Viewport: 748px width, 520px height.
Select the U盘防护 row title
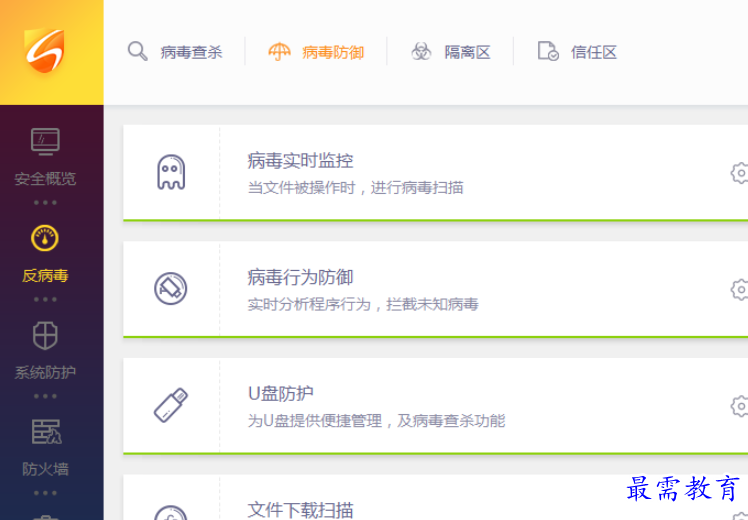pyautogui.click(x=280, y=394)
